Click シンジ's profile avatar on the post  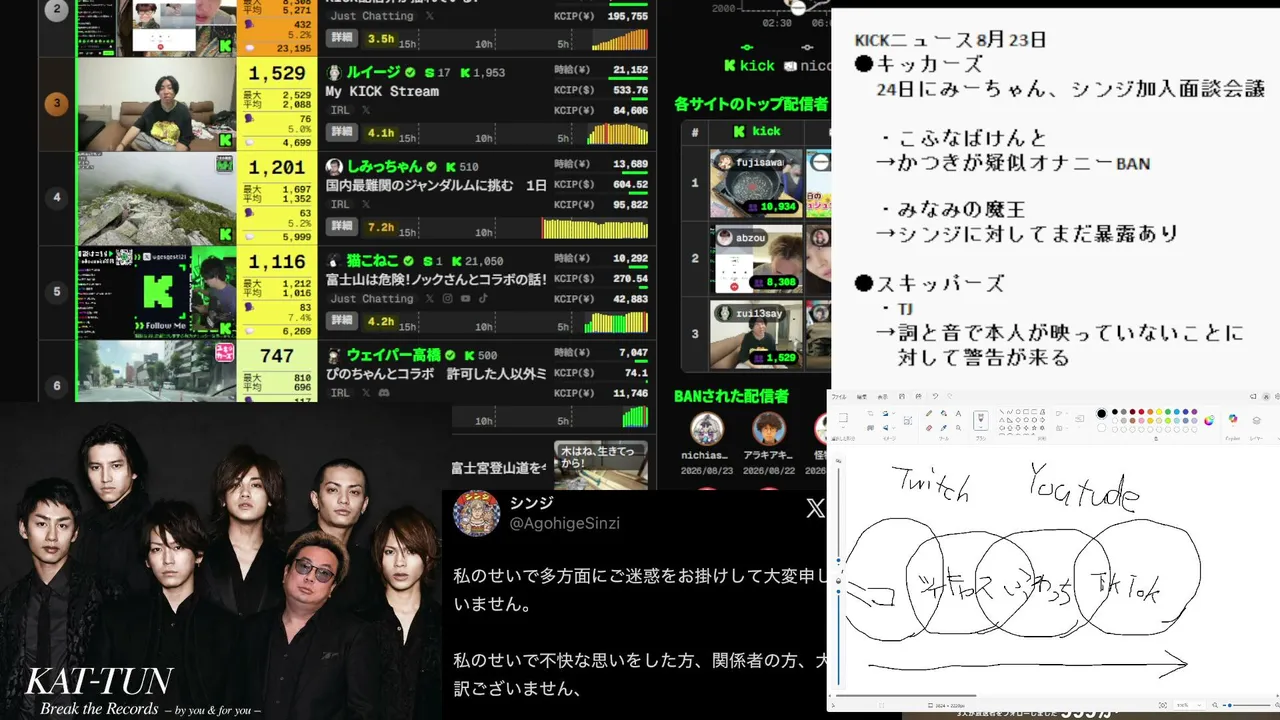coord(476,513)
